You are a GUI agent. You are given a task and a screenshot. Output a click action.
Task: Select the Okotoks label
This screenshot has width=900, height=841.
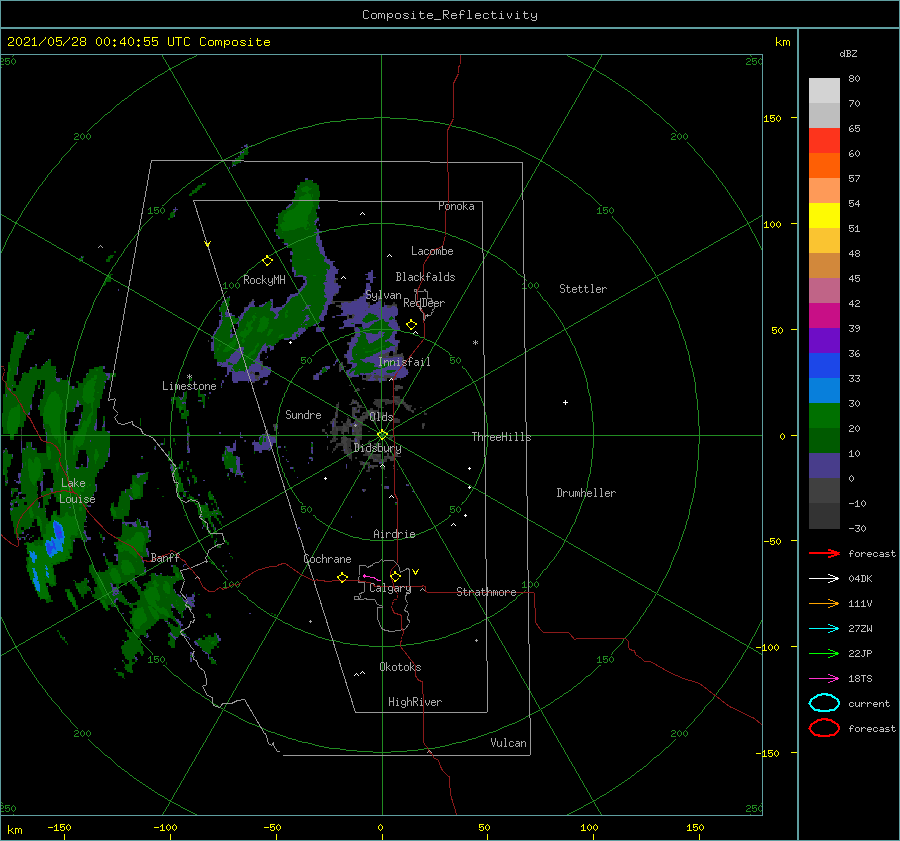pyautogui.click(x=400, y=667)
